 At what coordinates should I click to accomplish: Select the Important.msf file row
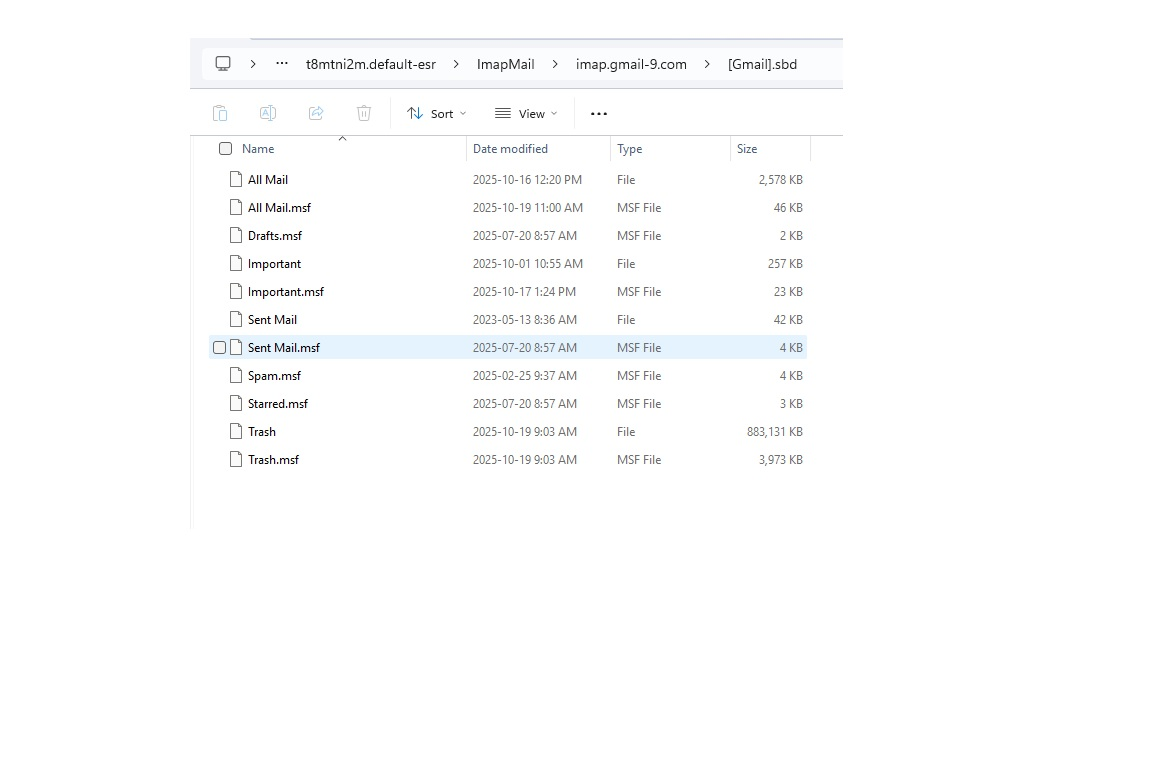point(286,292)
